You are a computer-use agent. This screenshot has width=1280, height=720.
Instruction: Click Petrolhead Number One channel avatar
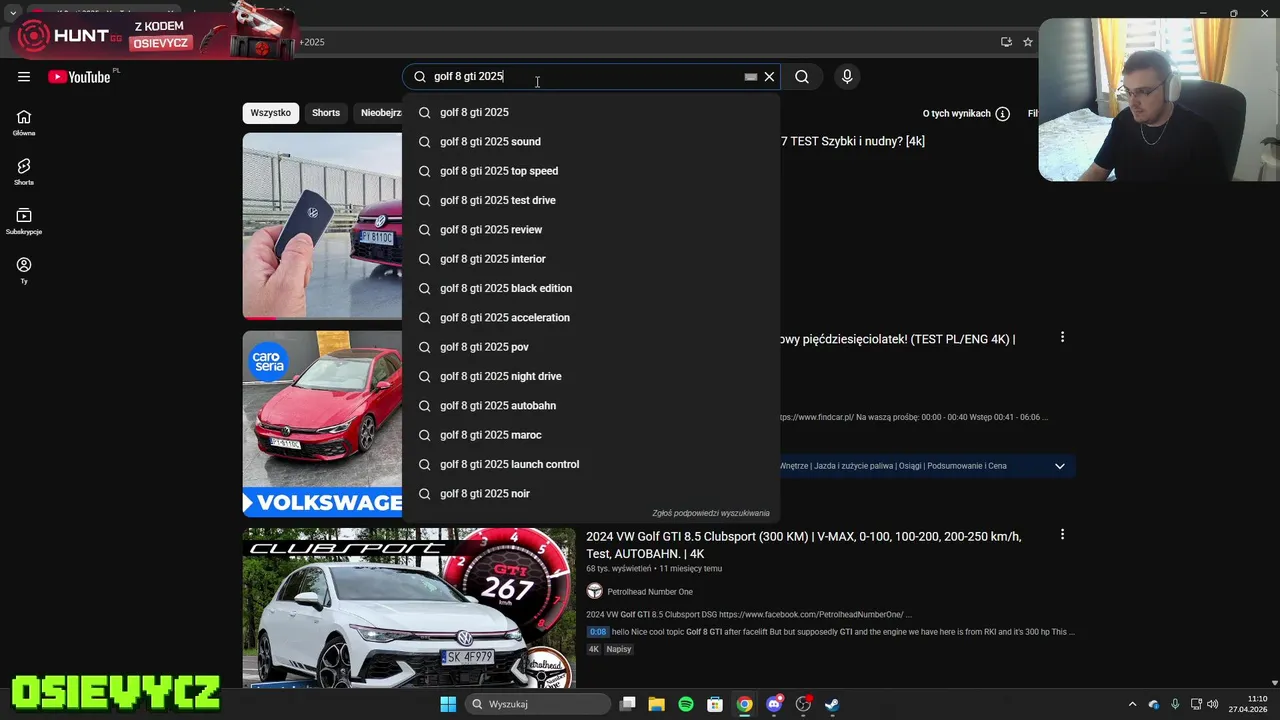point(595,591)
